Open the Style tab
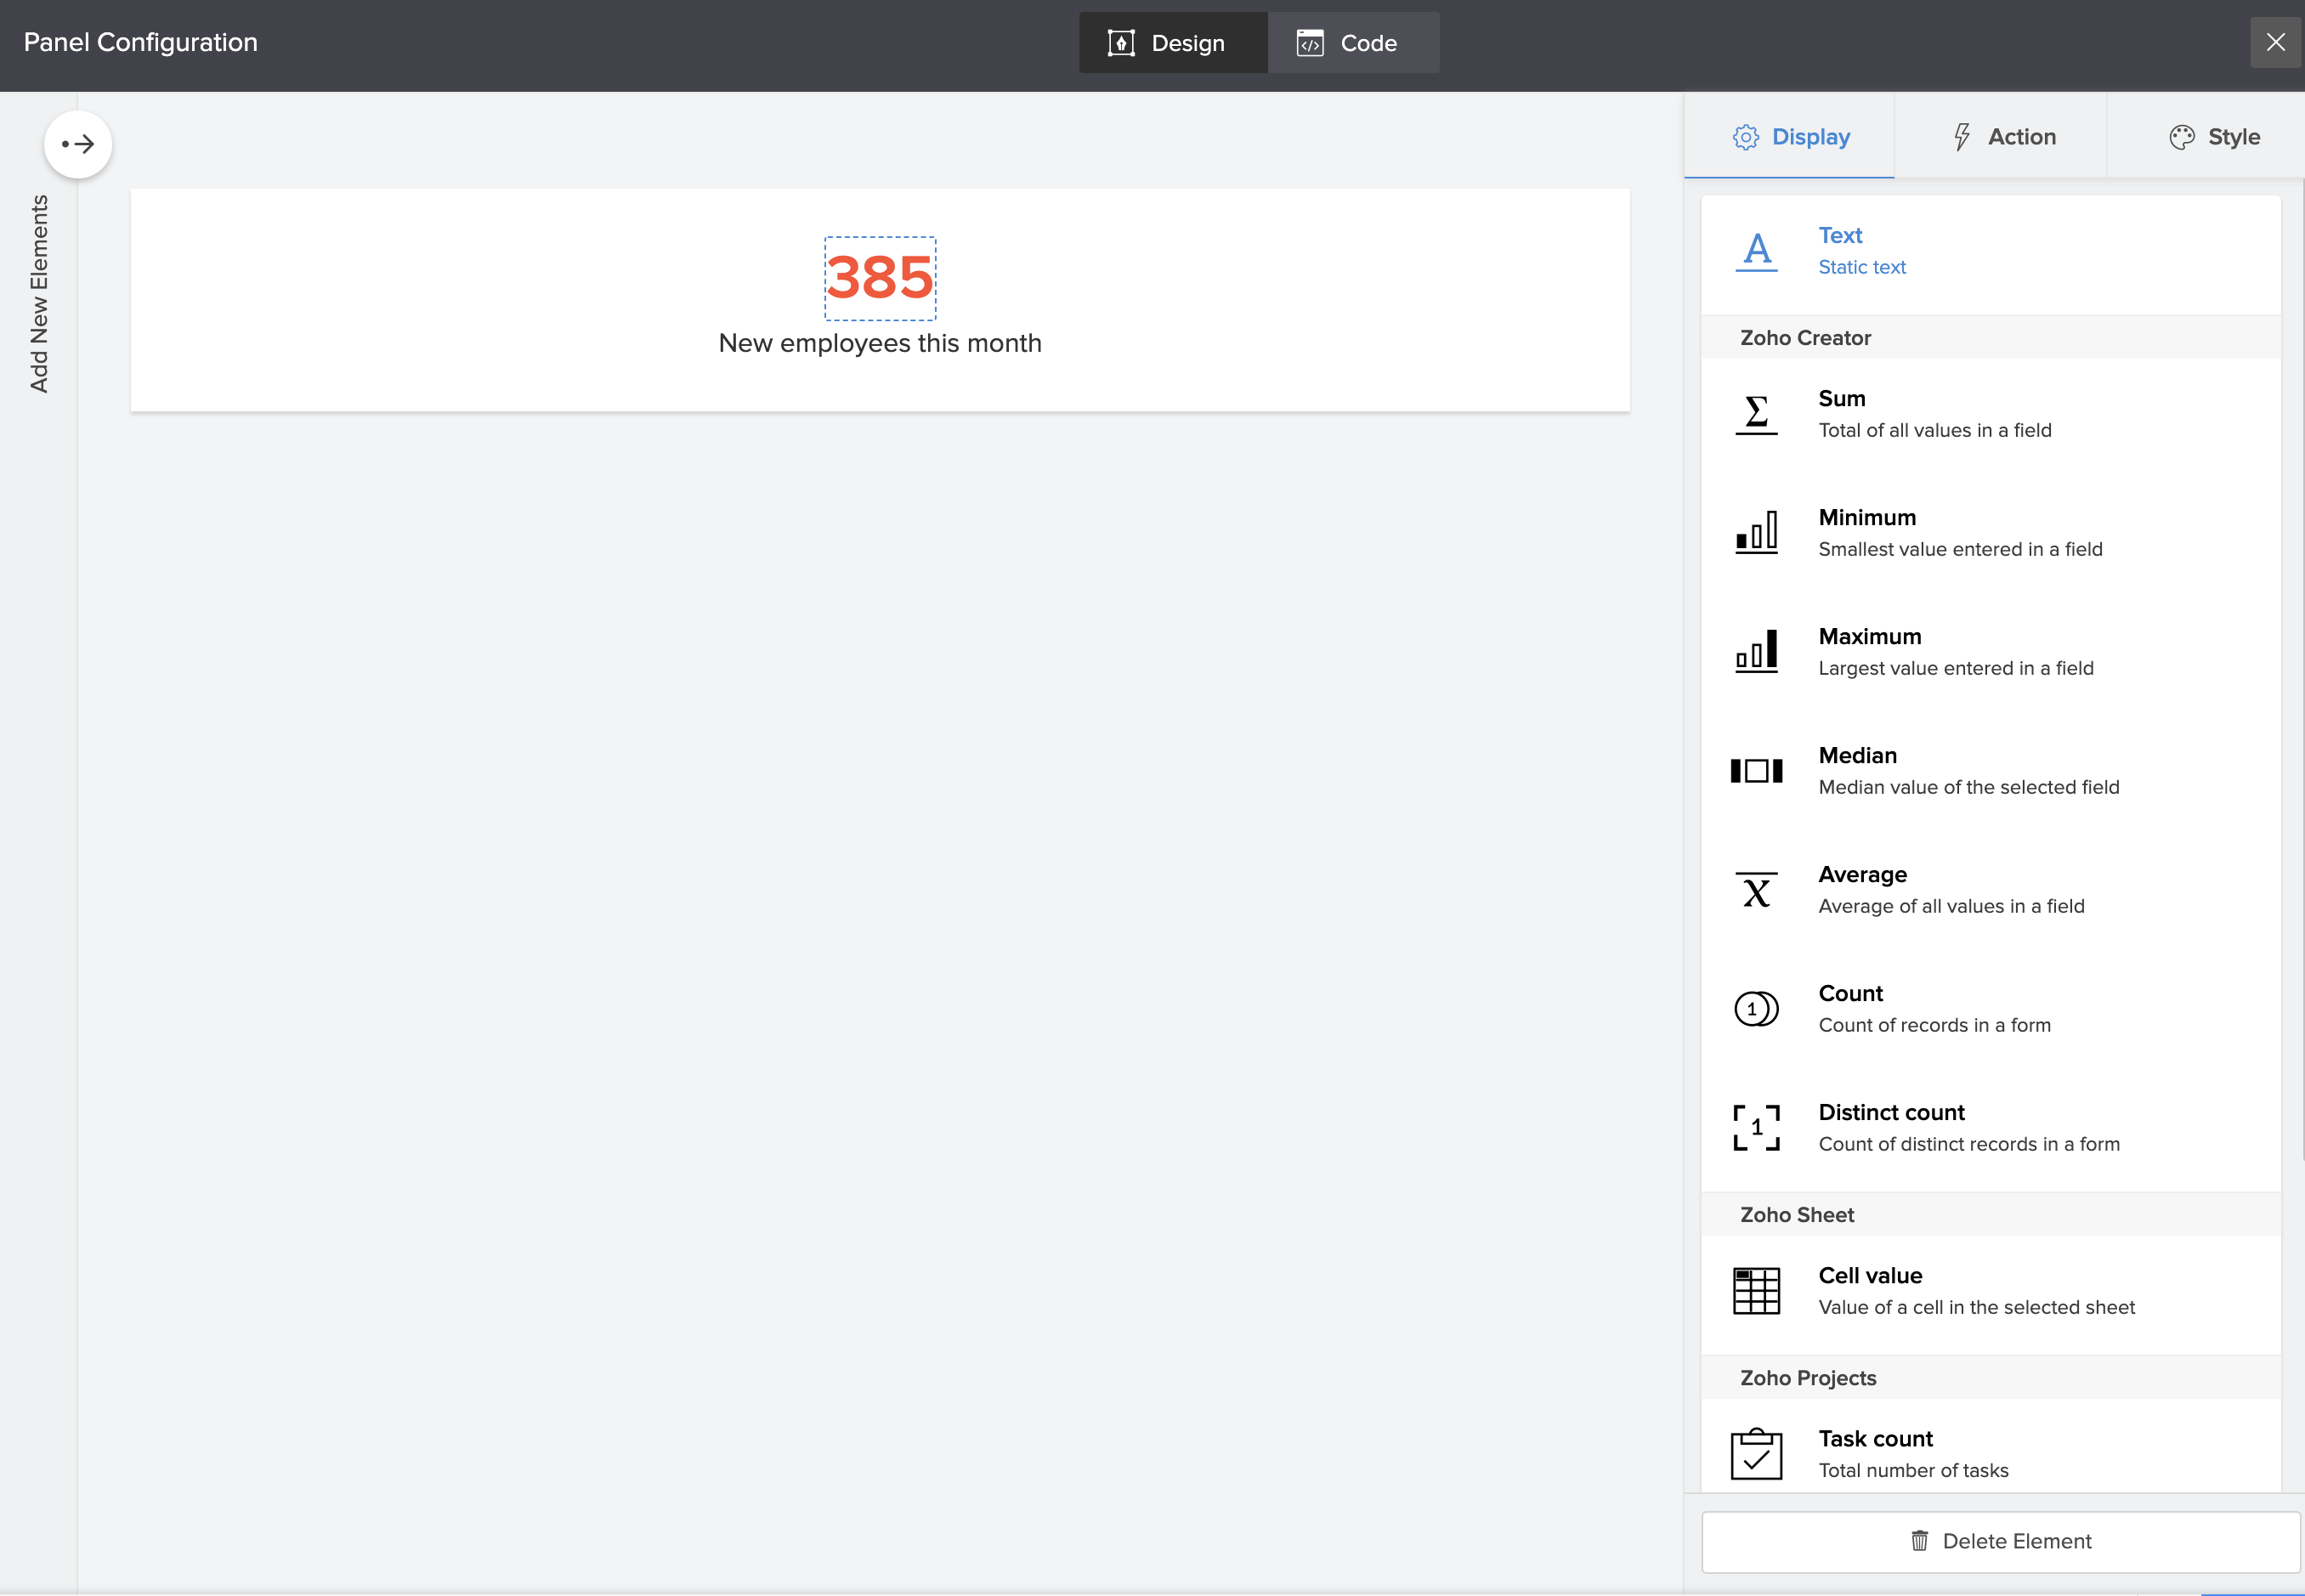The height and width of the screenshot is (1596, 2305). (2214, 137)
